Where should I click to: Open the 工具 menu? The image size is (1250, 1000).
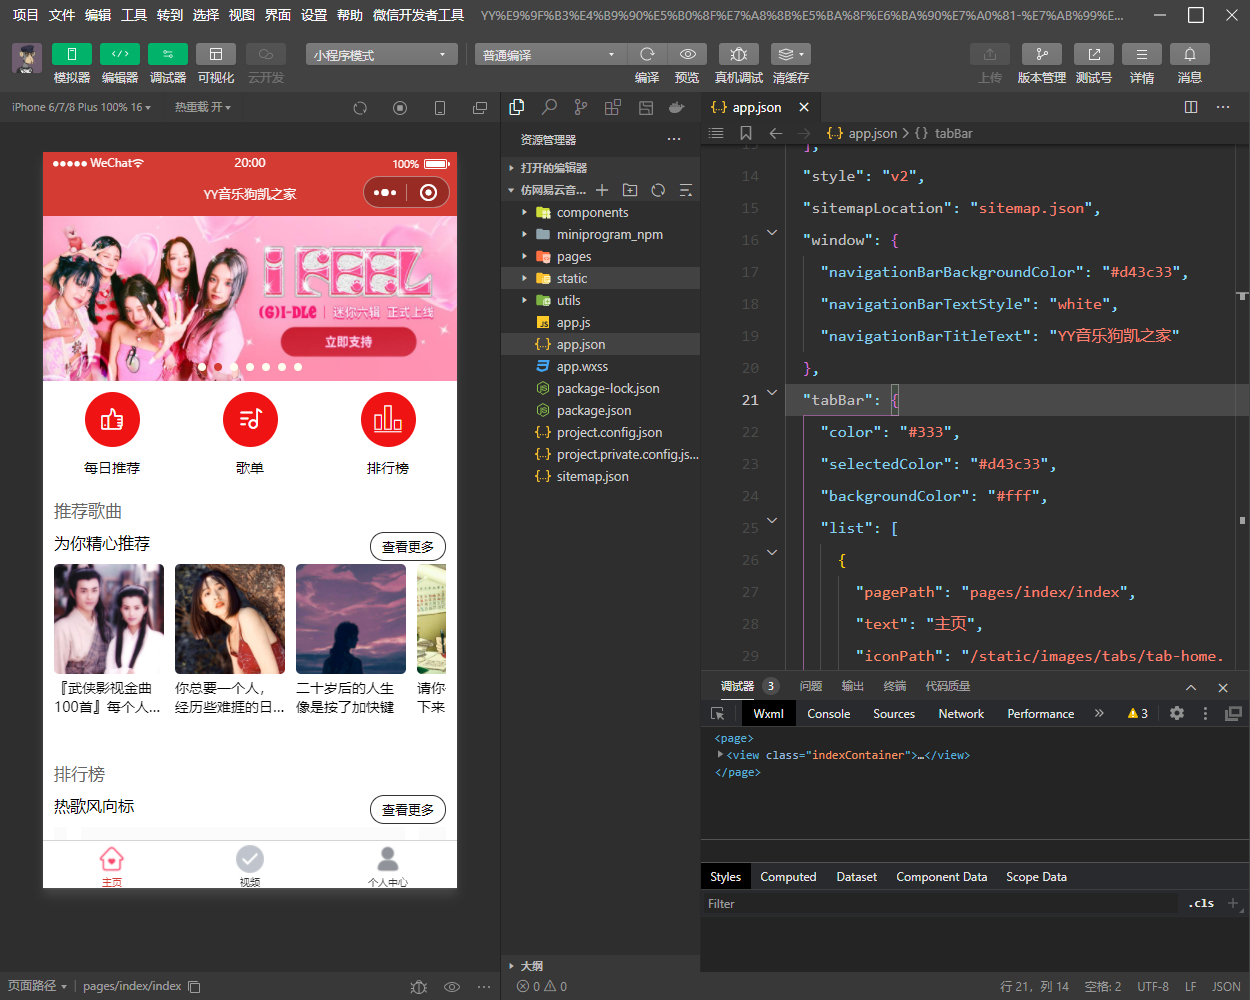click(134, 15)
